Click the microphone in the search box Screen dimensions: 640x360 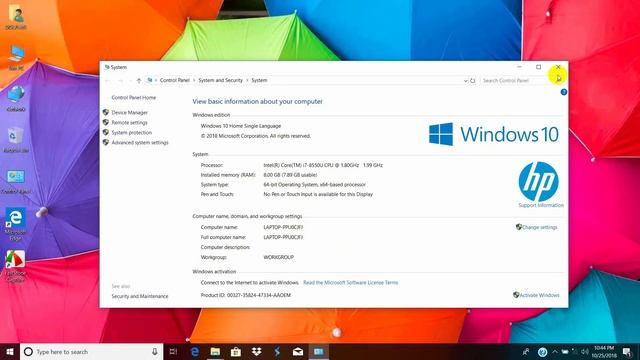click(x=155, y=351)
